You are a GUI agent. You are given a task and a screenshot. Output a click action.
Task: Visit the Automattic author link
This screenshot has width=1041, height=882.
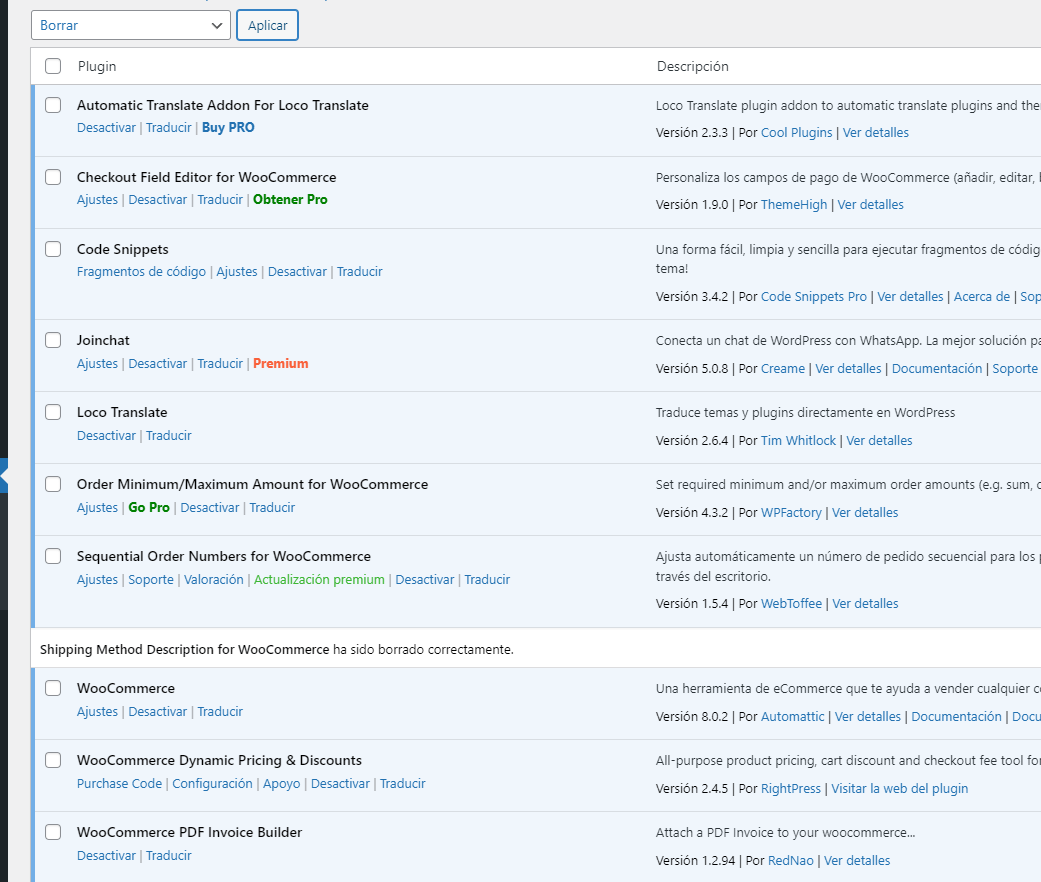792,717
